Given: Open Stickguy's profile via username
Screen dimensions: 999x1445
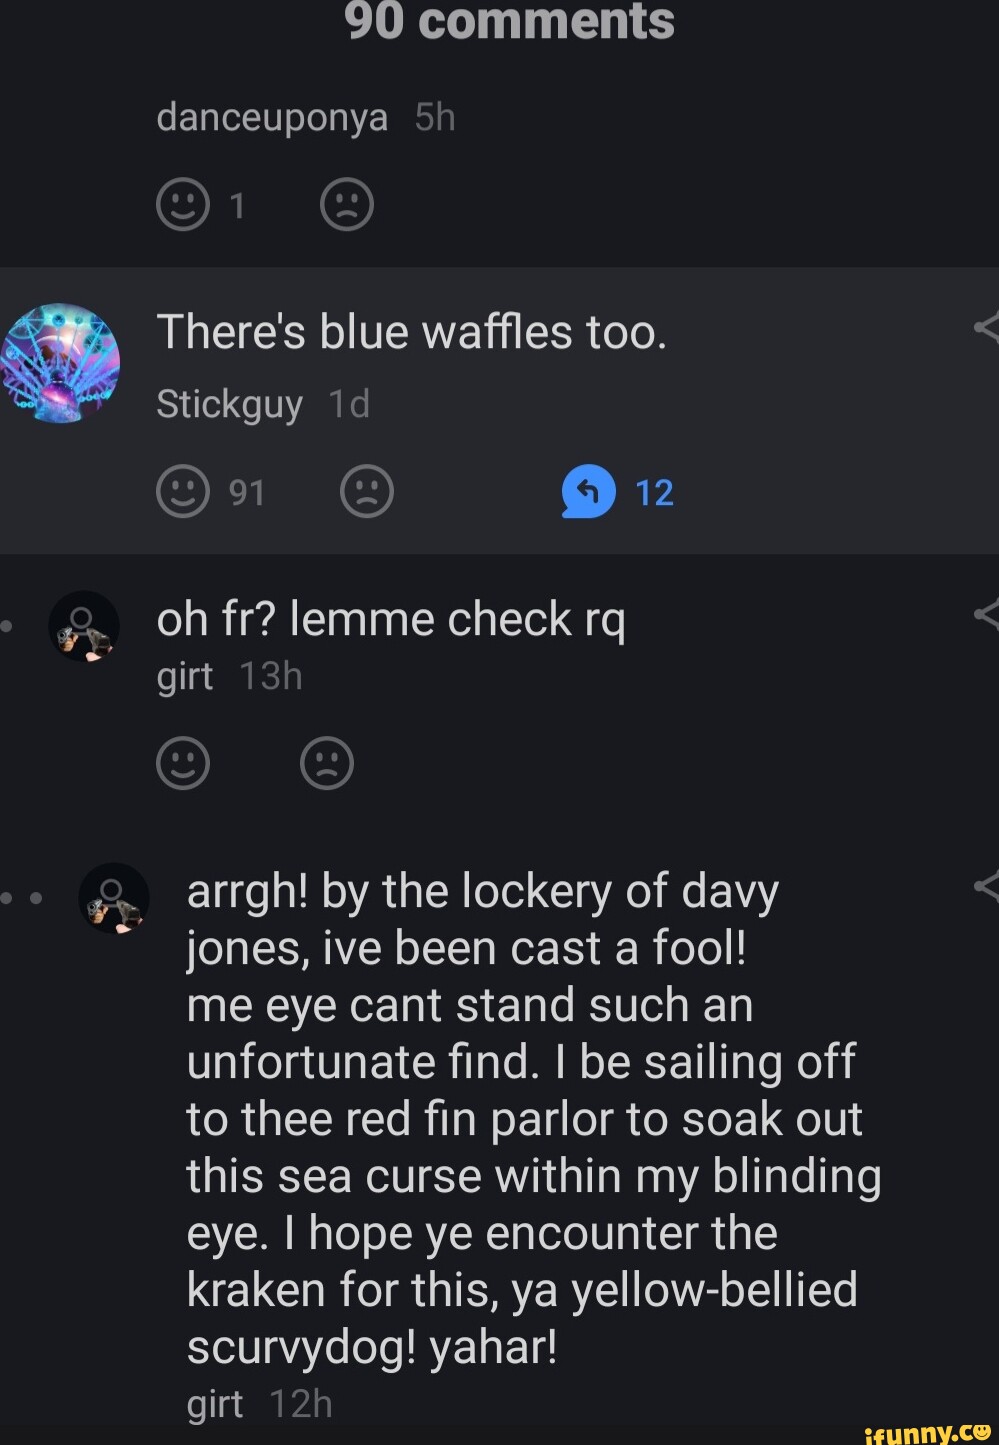Looking at the screenshot, I should click(229, 404).
